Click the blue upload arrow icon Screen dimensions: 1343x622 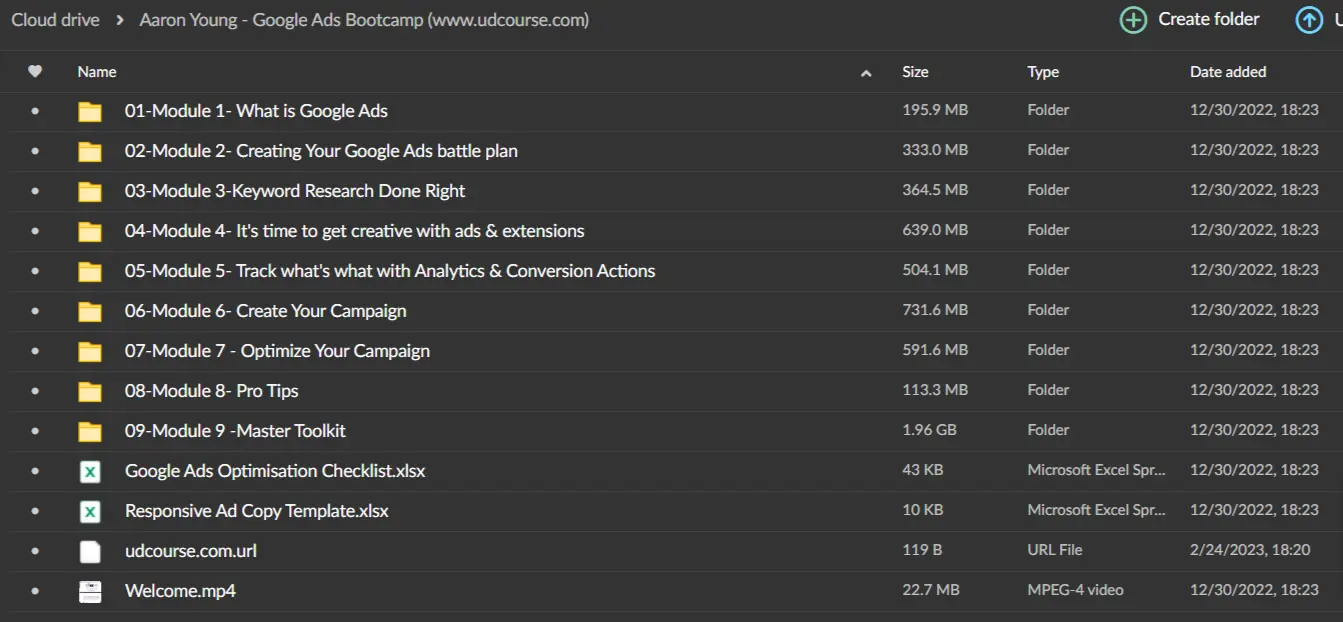(x=1309, y=20)
